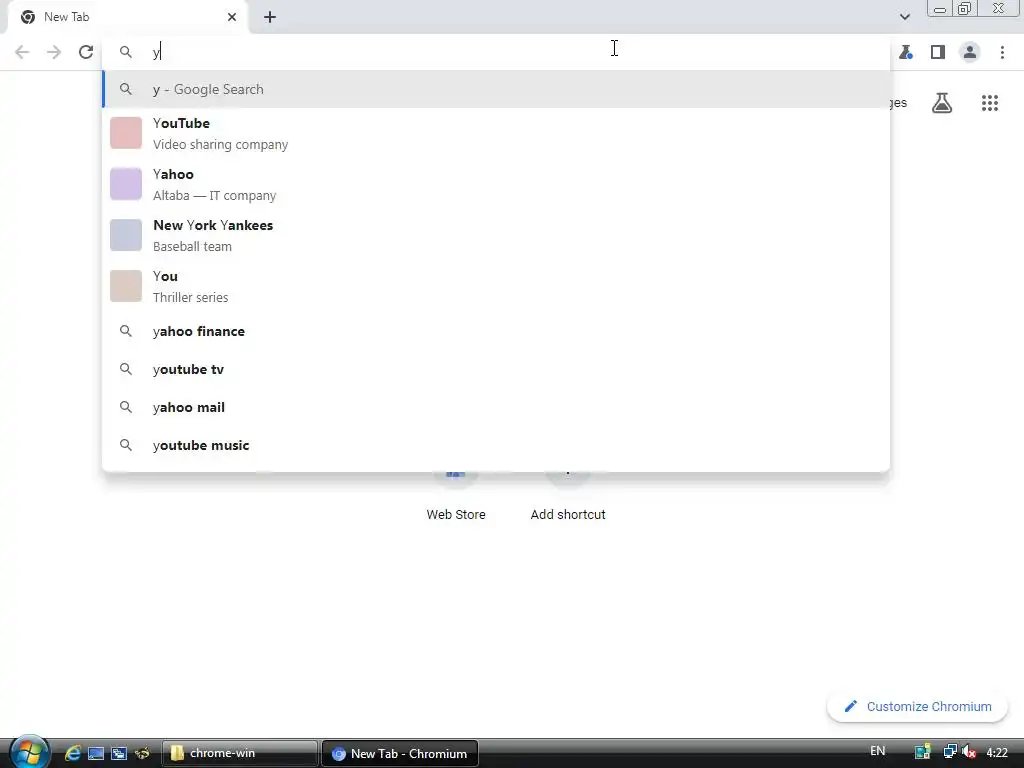
Task: Choose the New York Yankees suggestion
Action: point(496,235)
